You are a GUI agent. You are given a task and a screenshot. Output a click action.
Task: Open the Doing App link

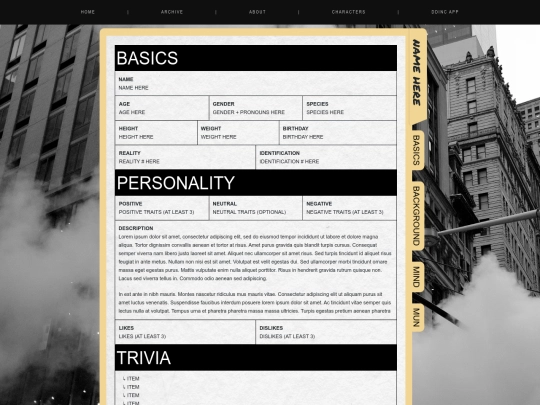(445, 12)
